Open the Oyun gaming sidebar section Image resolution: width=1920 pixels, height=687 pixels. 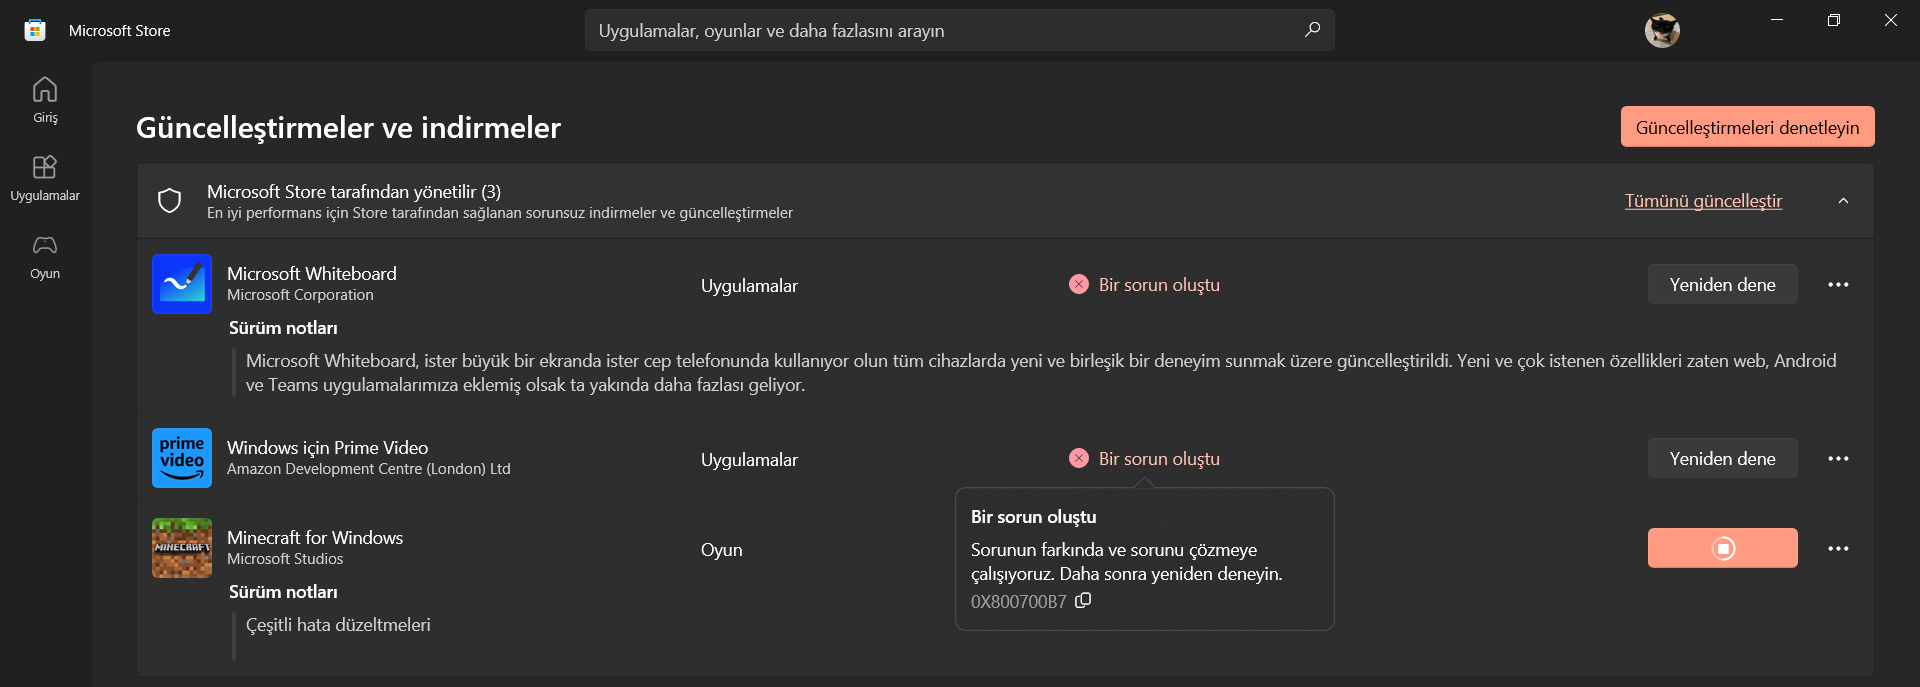[45, 256]
